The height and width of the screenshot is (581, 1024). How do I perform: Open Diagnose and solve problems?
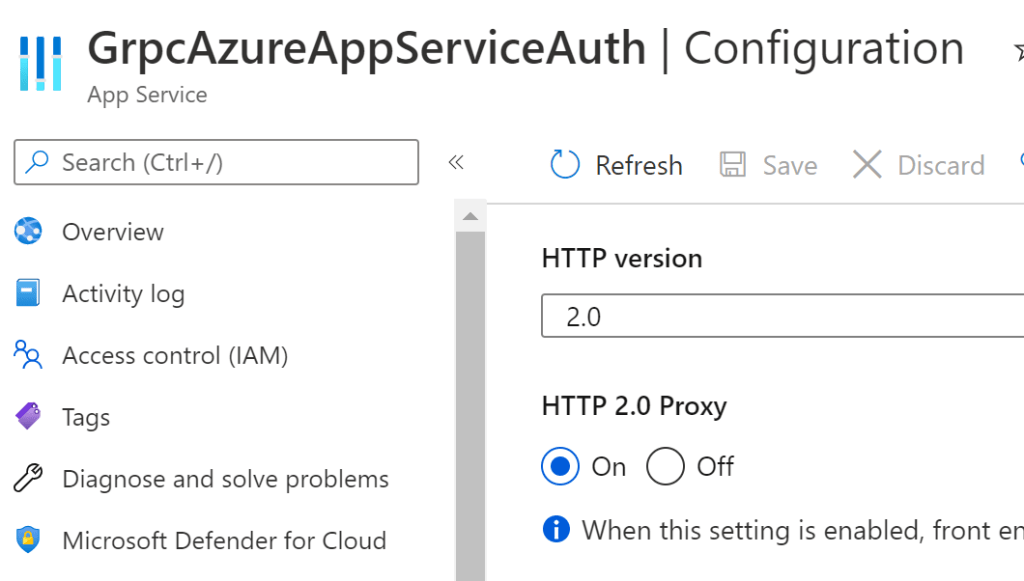[225, 479]
